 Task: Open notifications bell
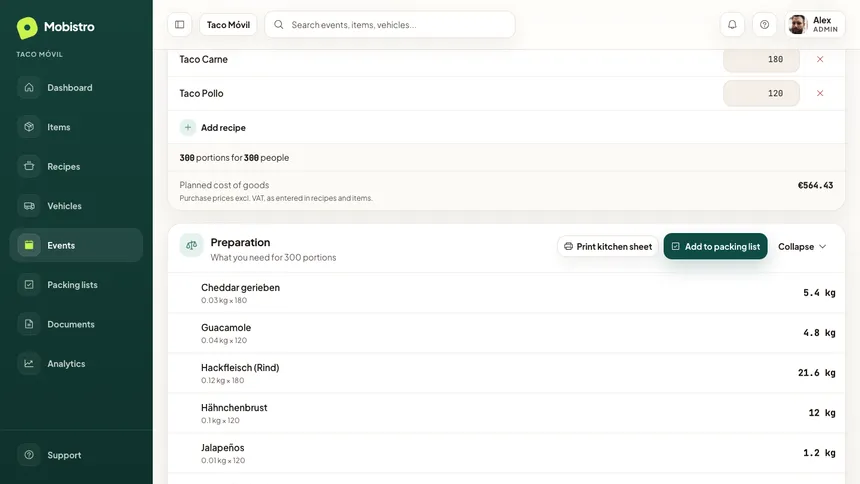pos(732,25)
